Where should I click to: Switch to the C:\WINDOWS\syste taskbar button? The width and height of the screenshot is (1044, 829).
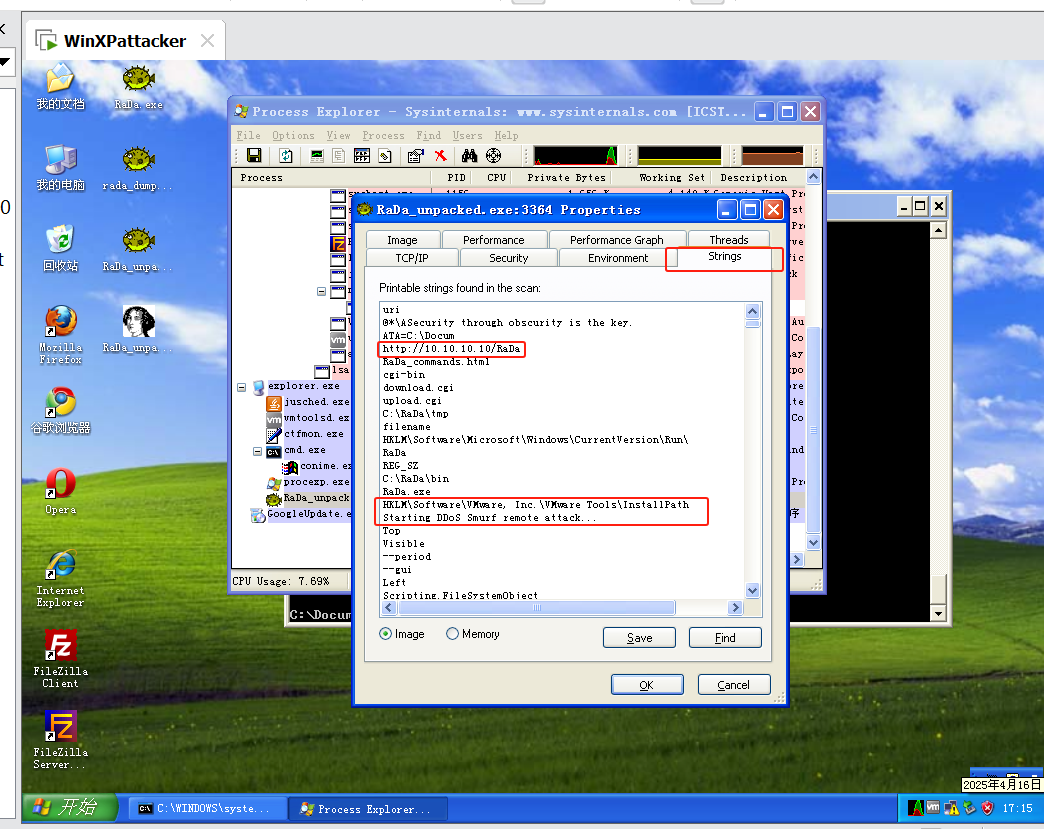[x=206, y=808]
